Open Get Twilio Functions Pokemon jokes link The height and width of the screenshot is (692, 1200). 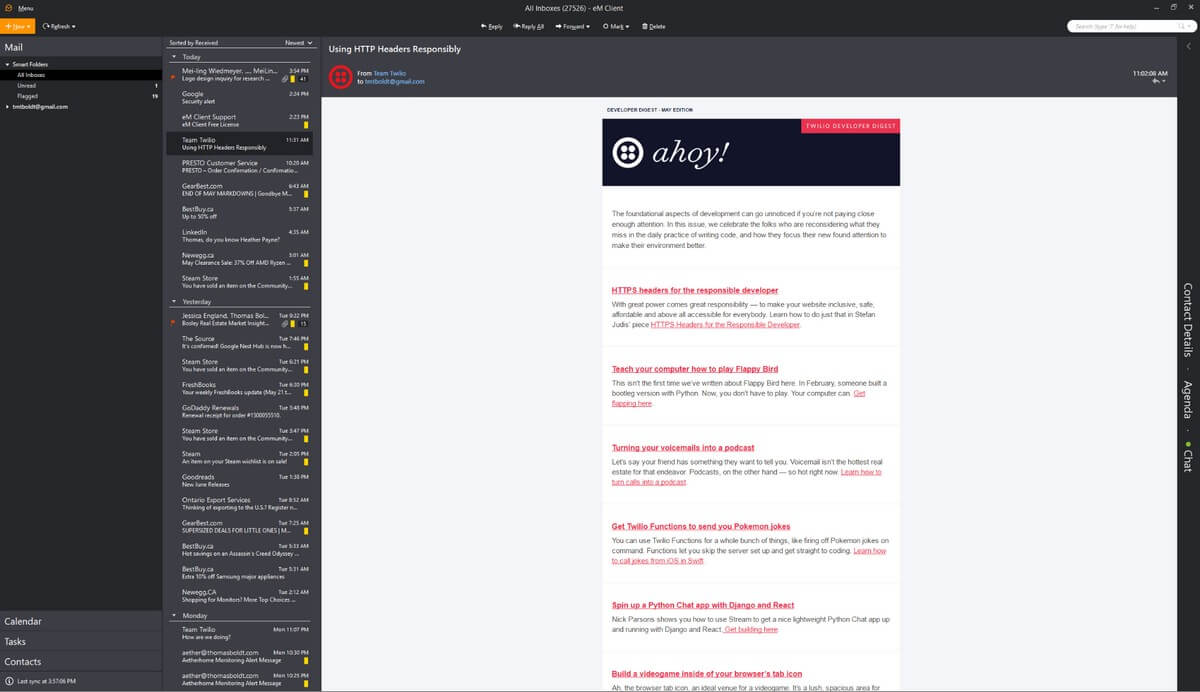click(701, 526)
